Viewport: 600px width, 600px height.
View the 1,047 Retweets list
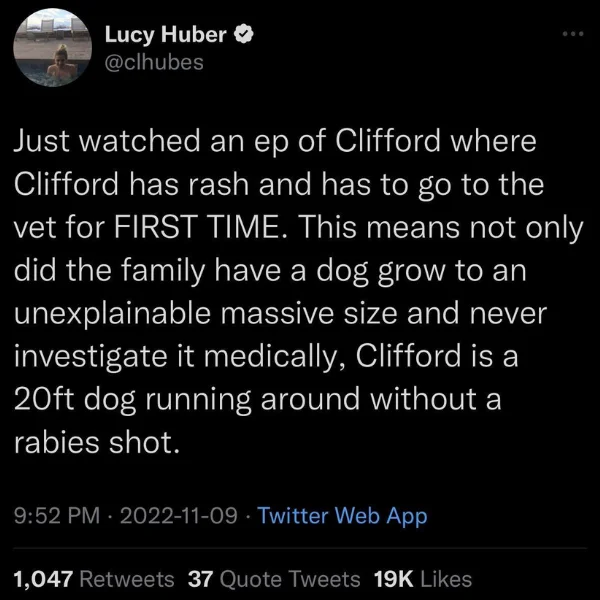coord(94,579)
